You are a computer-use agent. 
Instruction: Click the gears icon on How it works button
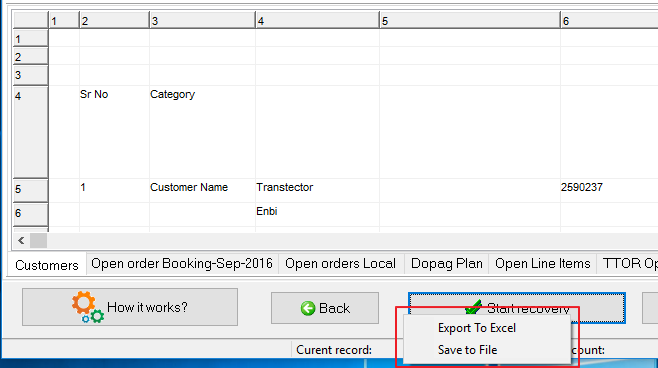pos(87,307)
